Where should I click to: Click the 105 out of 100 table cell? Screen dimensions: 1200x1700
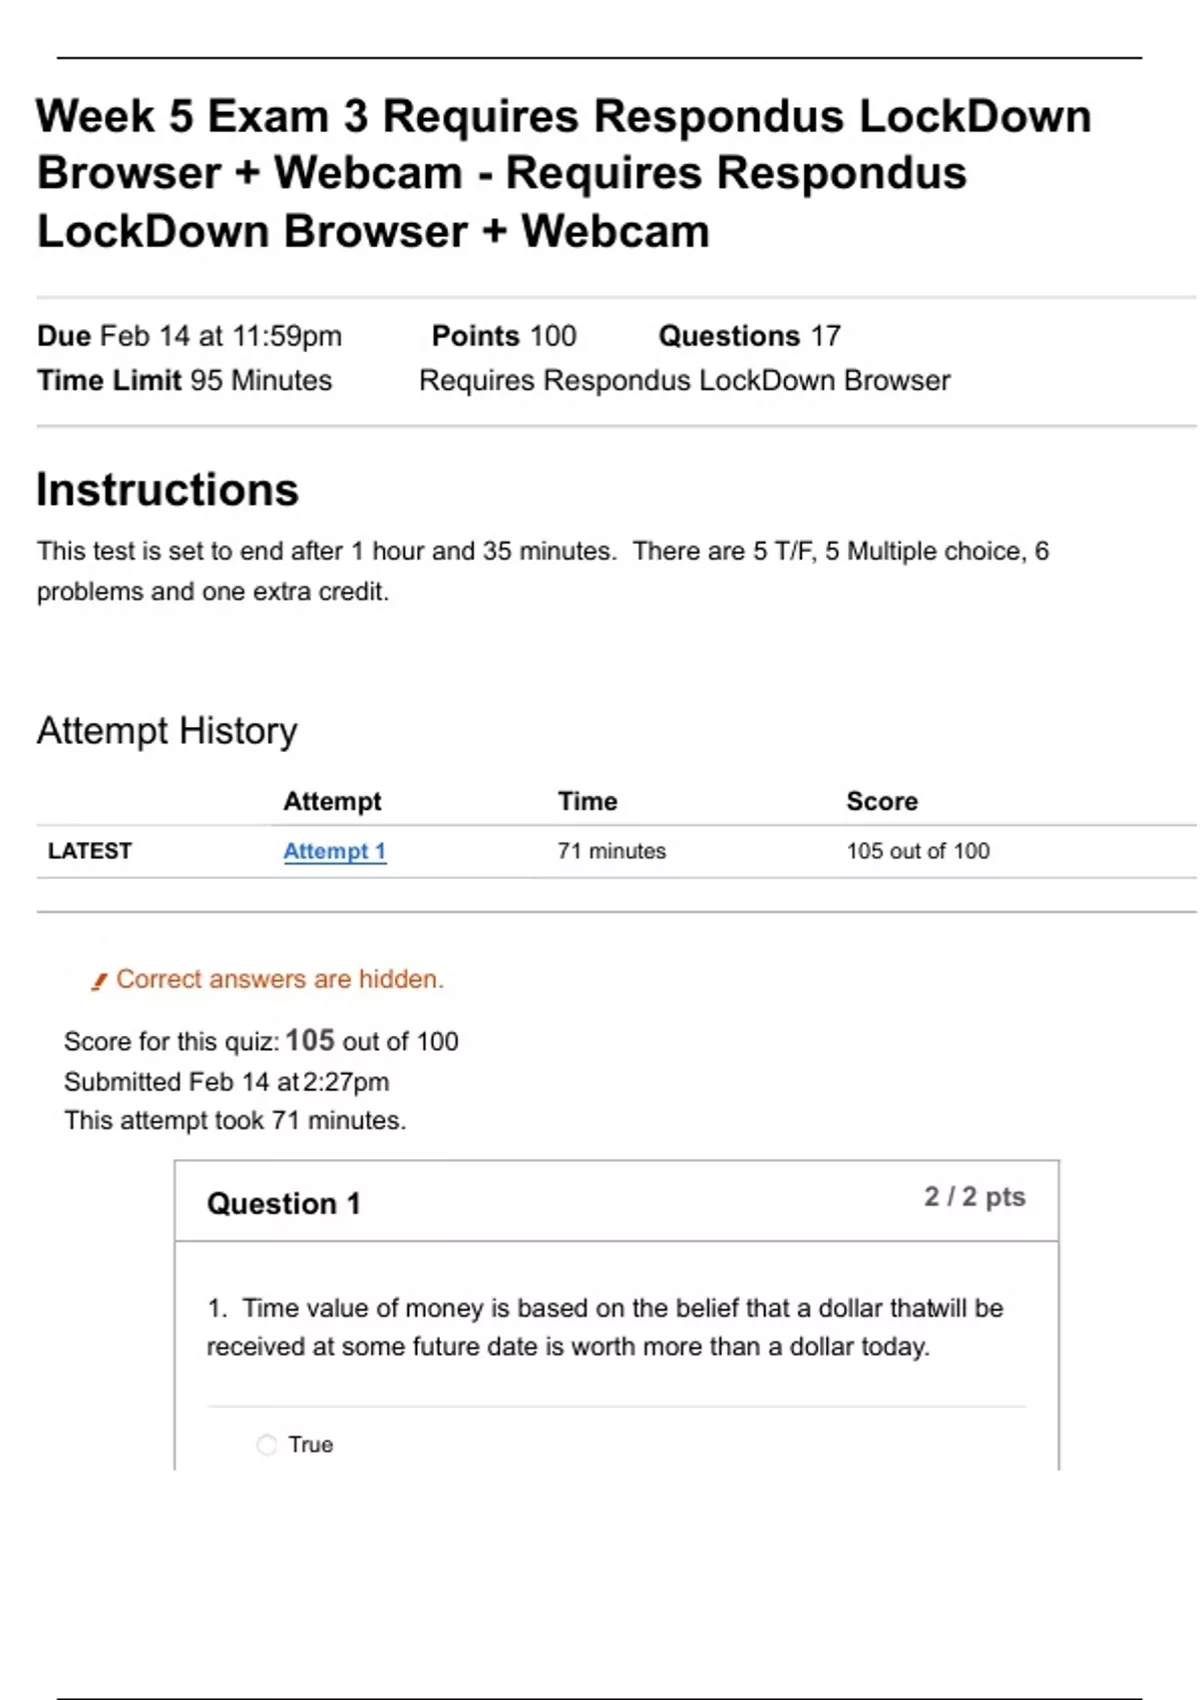[x=918, y=851]
